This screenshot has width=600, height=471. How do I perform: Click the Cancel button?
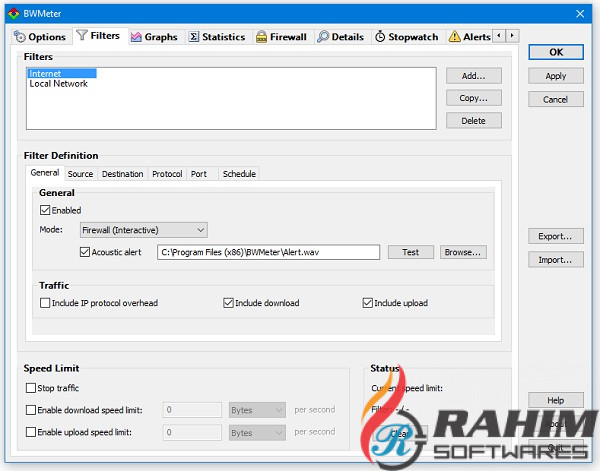(x=556, y=99)
